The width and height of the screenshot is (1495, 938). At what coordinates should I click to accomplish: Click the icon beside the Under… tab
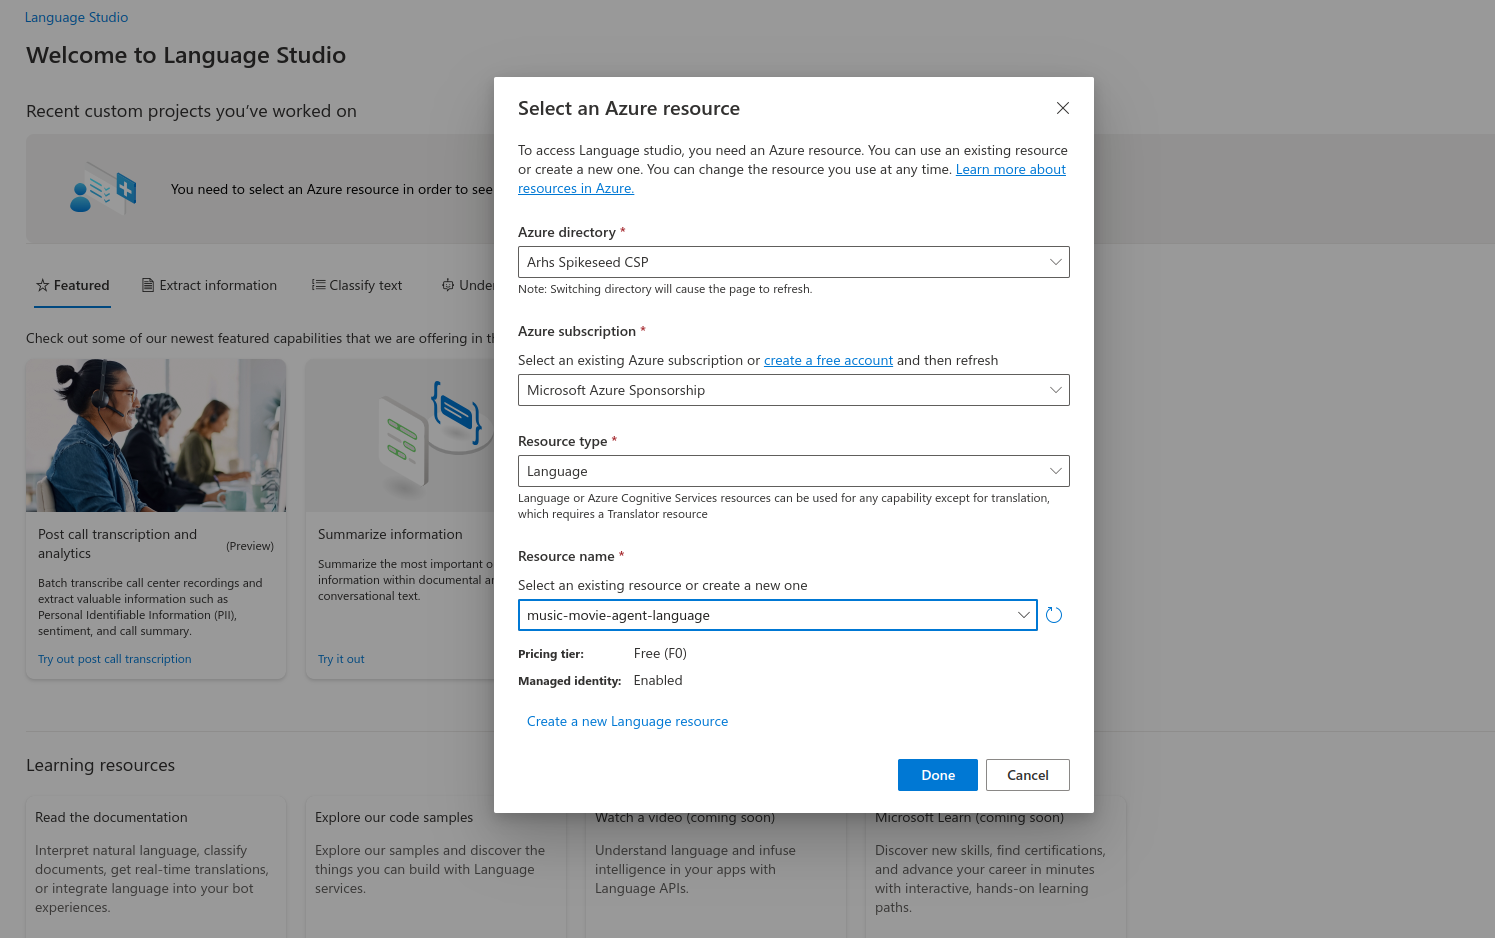pos(448,285)
